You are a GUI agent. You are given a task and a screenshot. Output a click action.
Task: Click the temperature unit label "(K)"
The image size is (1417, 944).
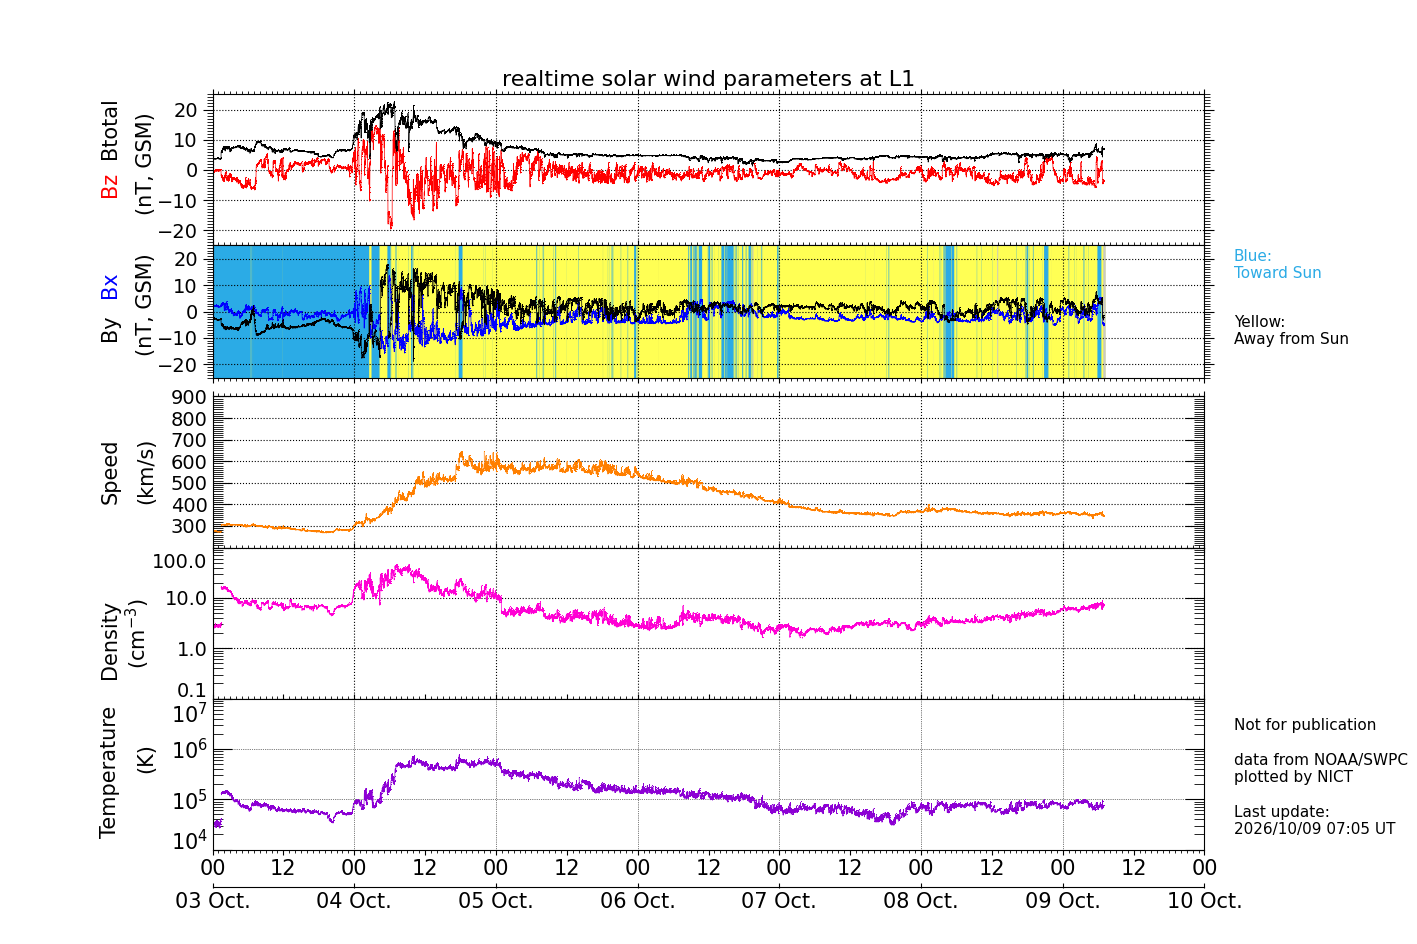[x=145, y=759]
